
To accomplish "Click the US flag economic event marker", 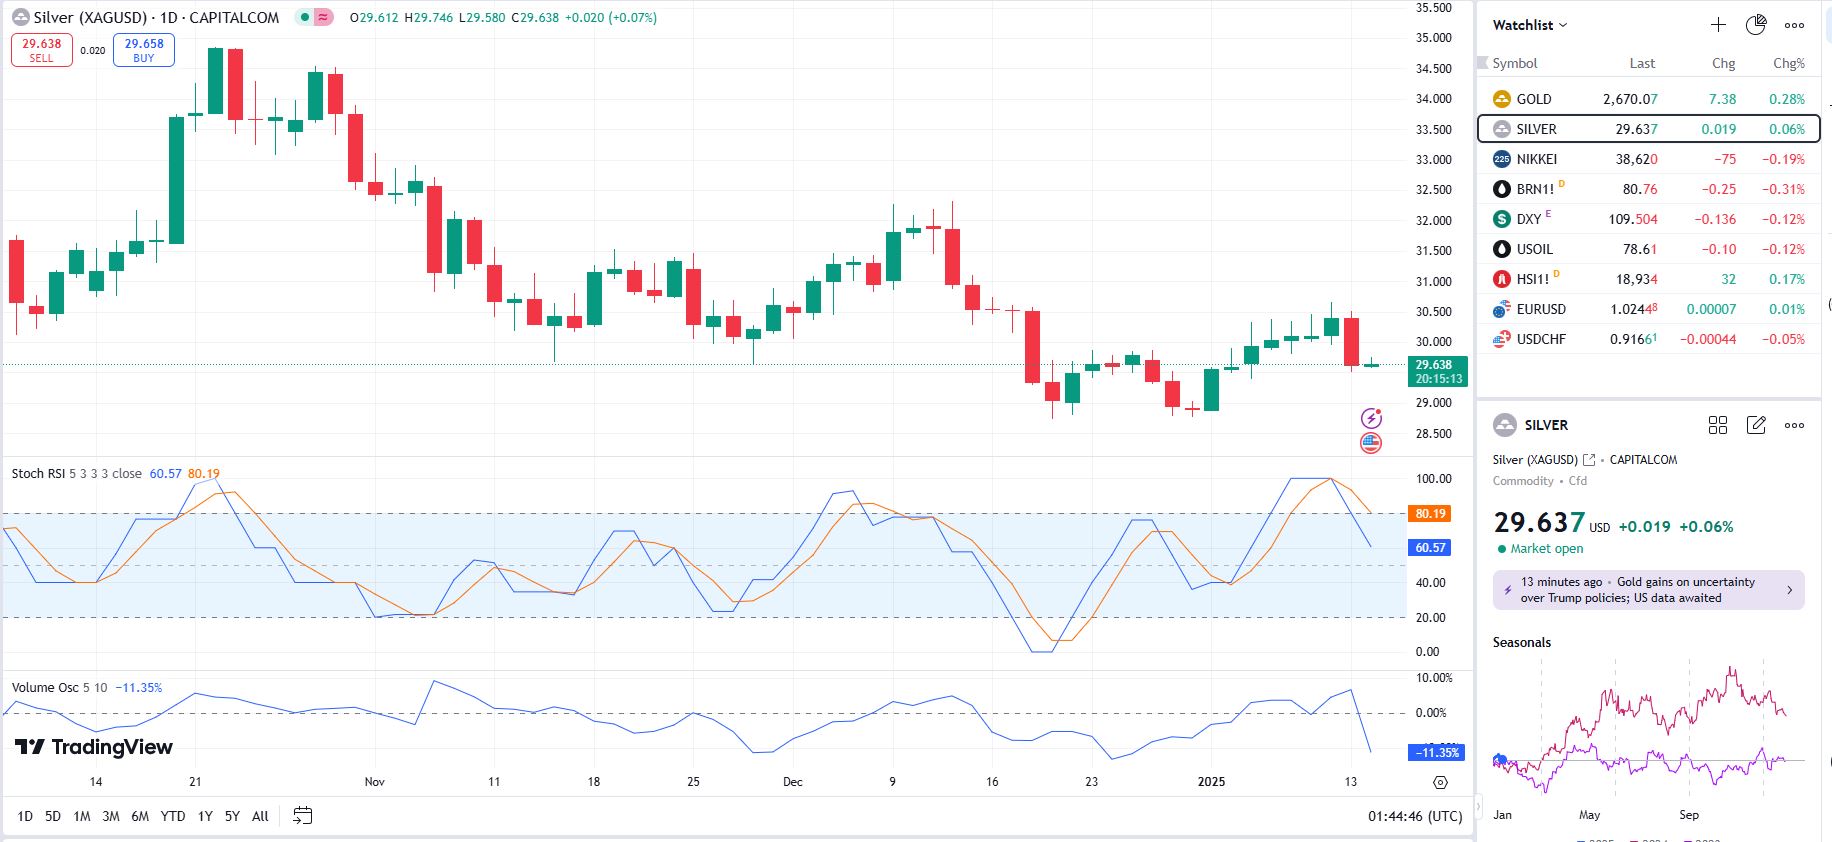I will click(1371, 442).
